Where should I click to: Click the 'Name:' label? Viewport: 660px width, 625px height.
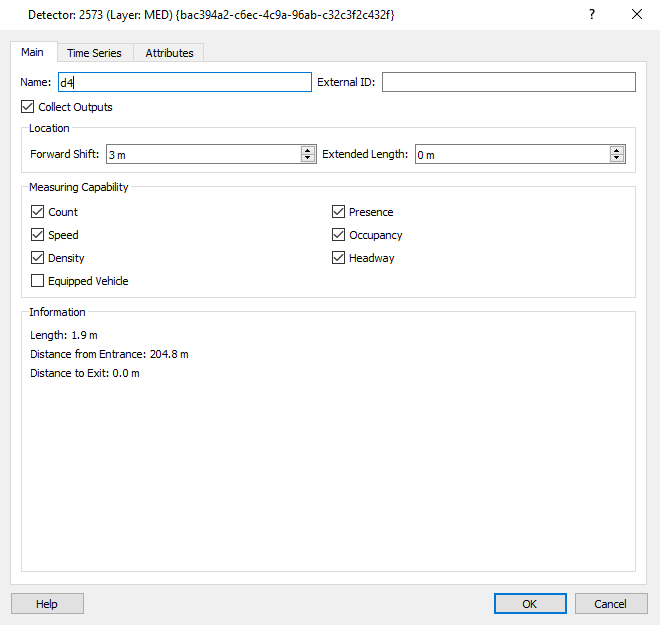[x=35, y=82]
